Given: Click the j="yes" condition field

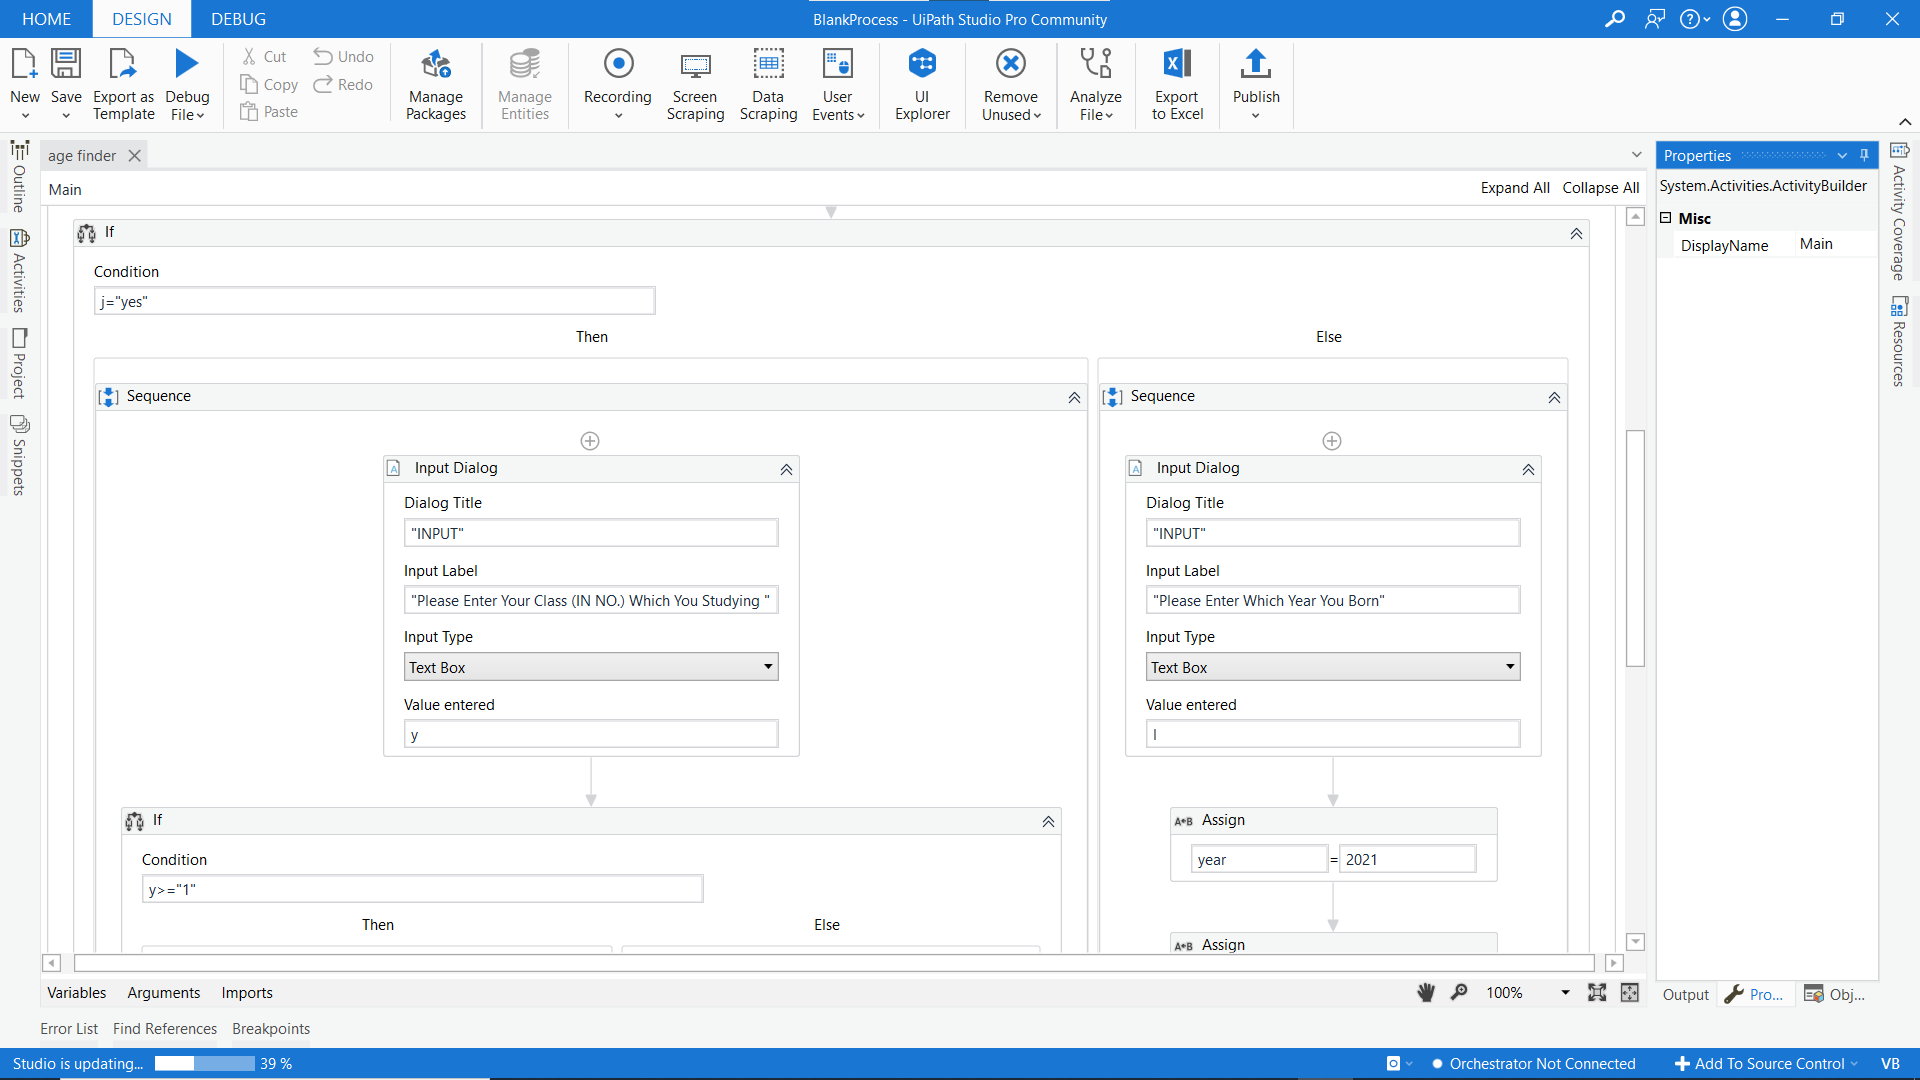Looking at the screenshot, I should (x=374, y=301).
